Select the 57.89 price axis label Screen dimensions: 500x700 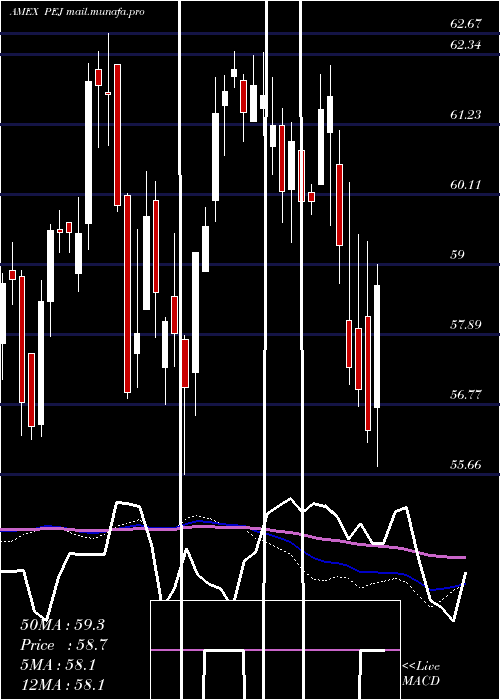466,324
